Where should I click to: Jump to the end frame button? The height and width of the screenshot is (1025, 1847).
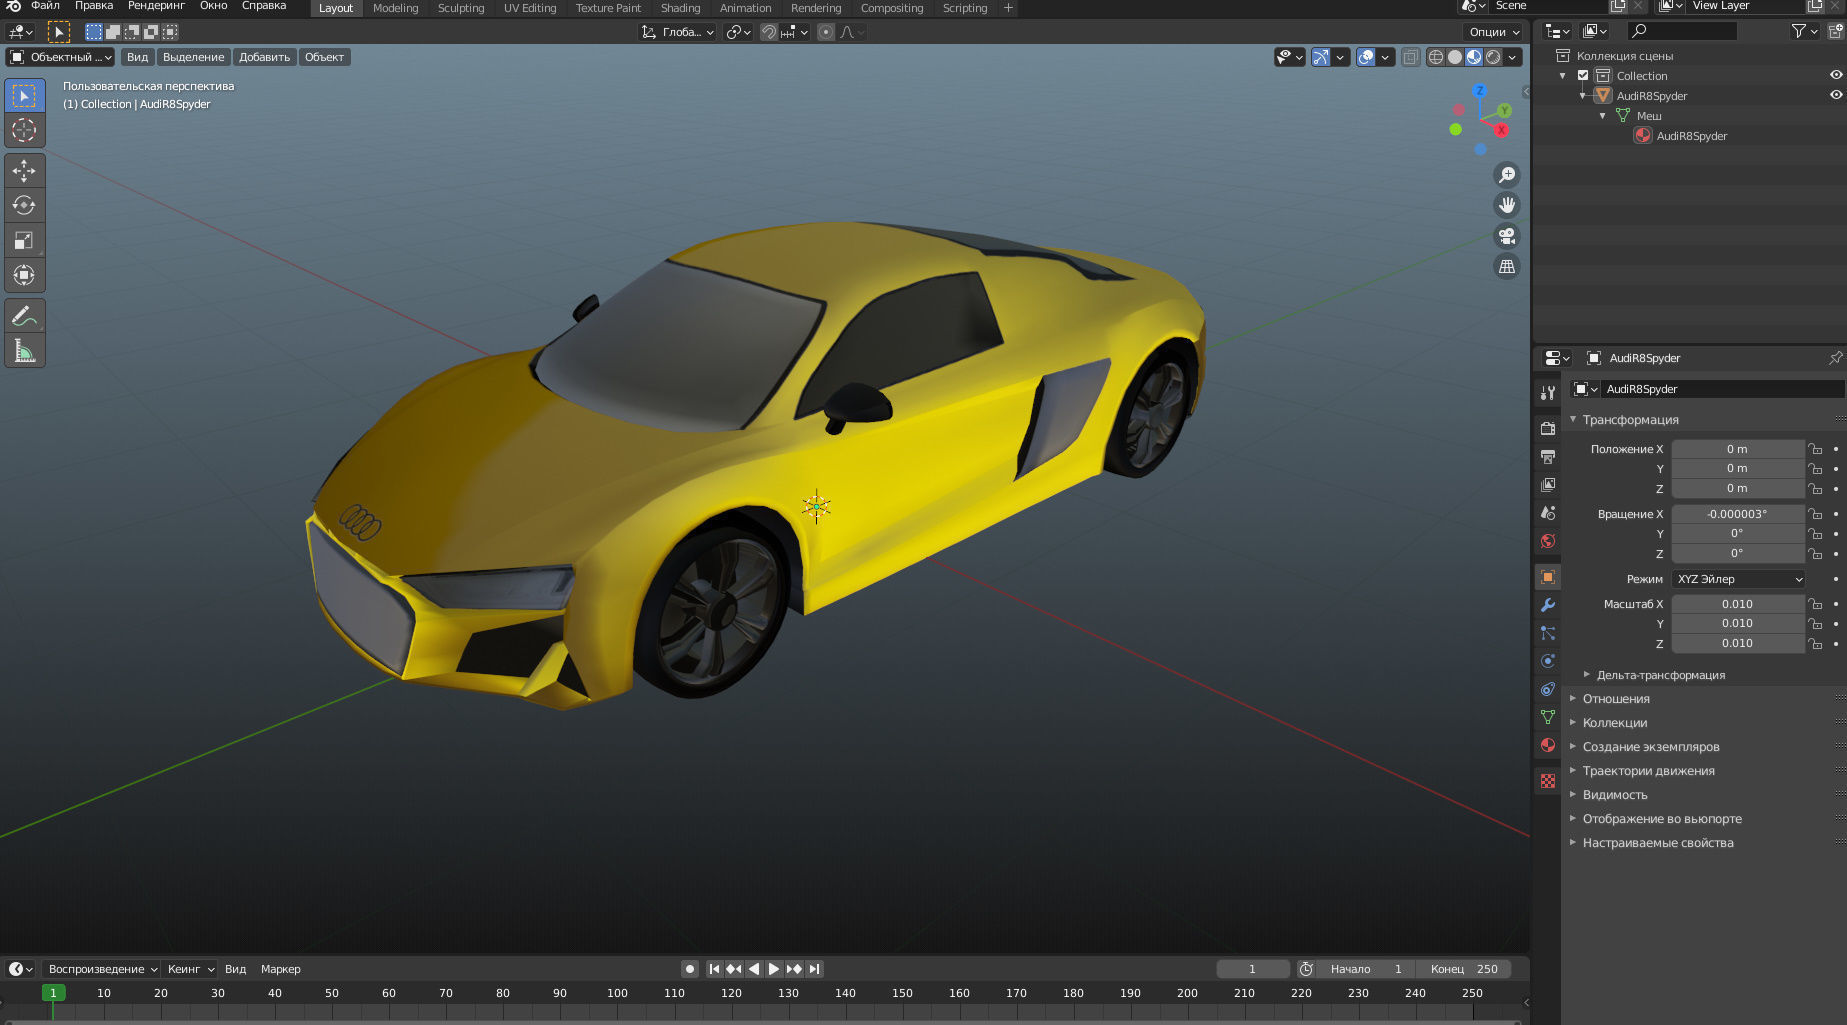tap(814, 969)
